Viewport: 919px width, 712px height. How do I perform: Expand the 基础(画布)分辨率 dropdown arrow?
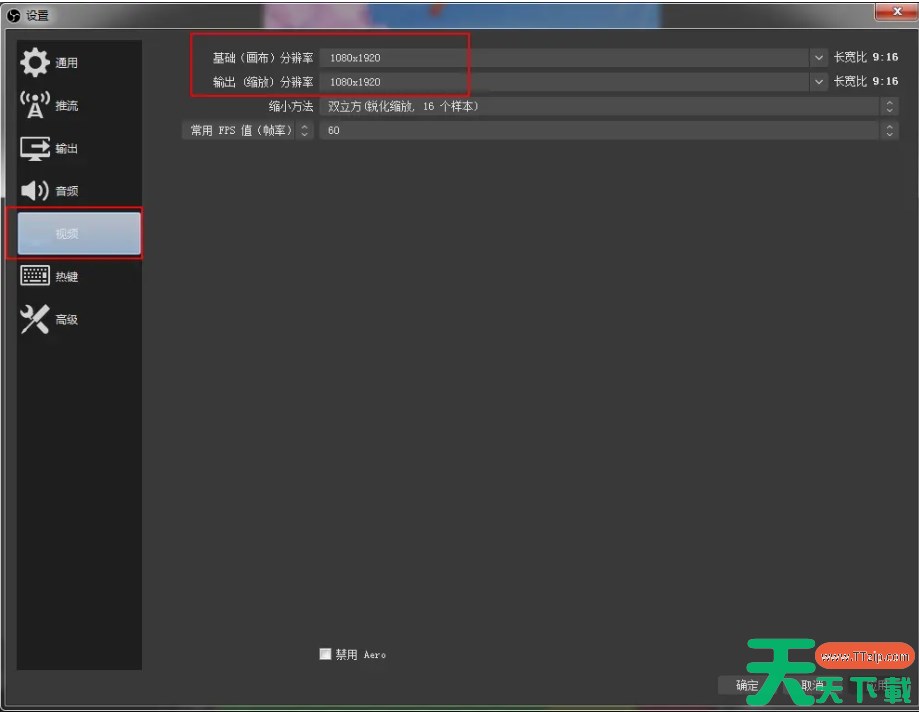coord(818,57)
